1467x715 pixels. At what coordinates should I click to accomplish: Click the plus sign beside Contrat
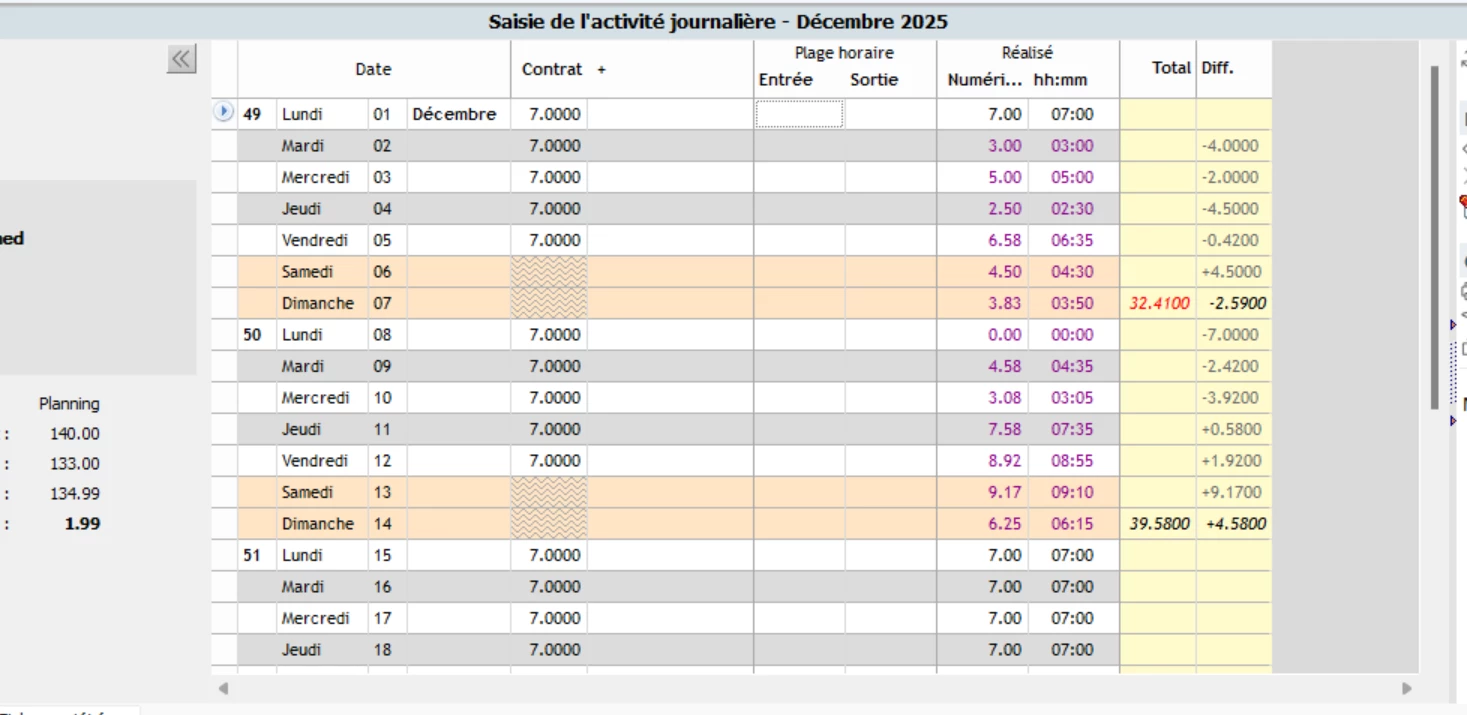602,69
